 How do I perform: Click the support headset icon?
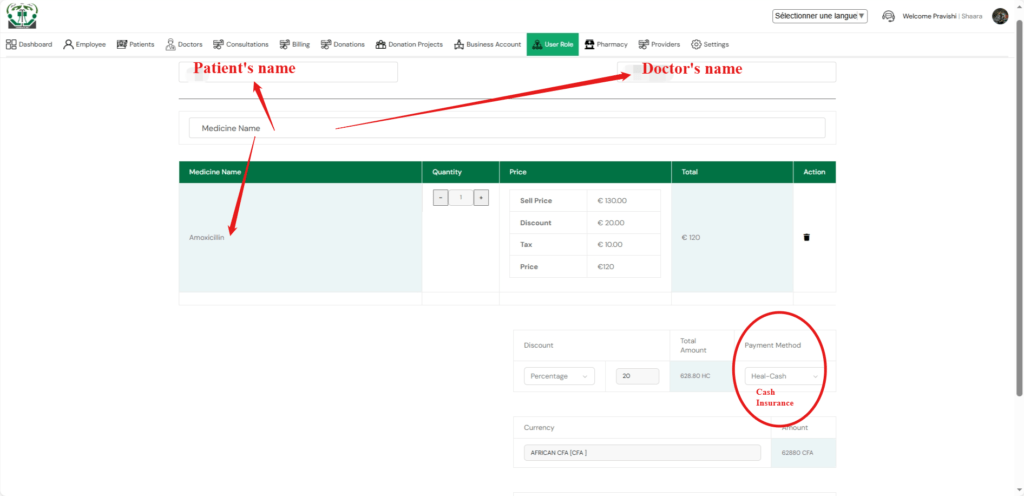click(x=887, y=16)
